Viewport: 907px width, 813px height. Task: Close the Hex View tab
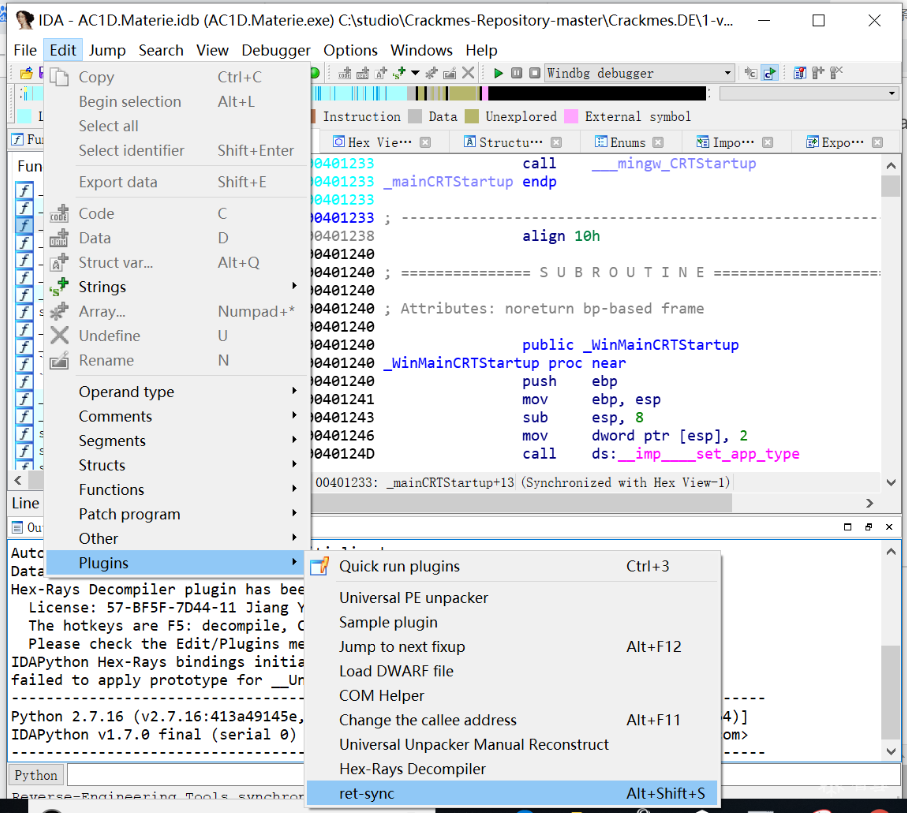point(425,142)
